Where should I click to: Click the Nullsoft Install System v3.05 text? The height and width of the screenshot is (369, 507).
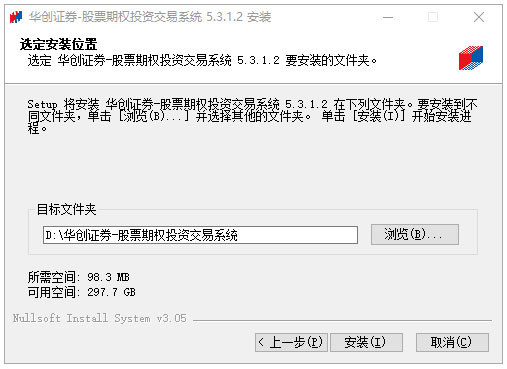pos(100,318)
